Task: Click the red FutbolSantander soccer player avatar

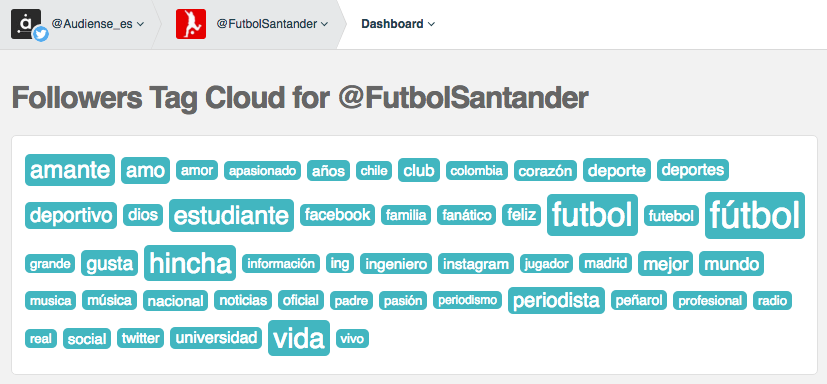Action: (x=191, y=24)
